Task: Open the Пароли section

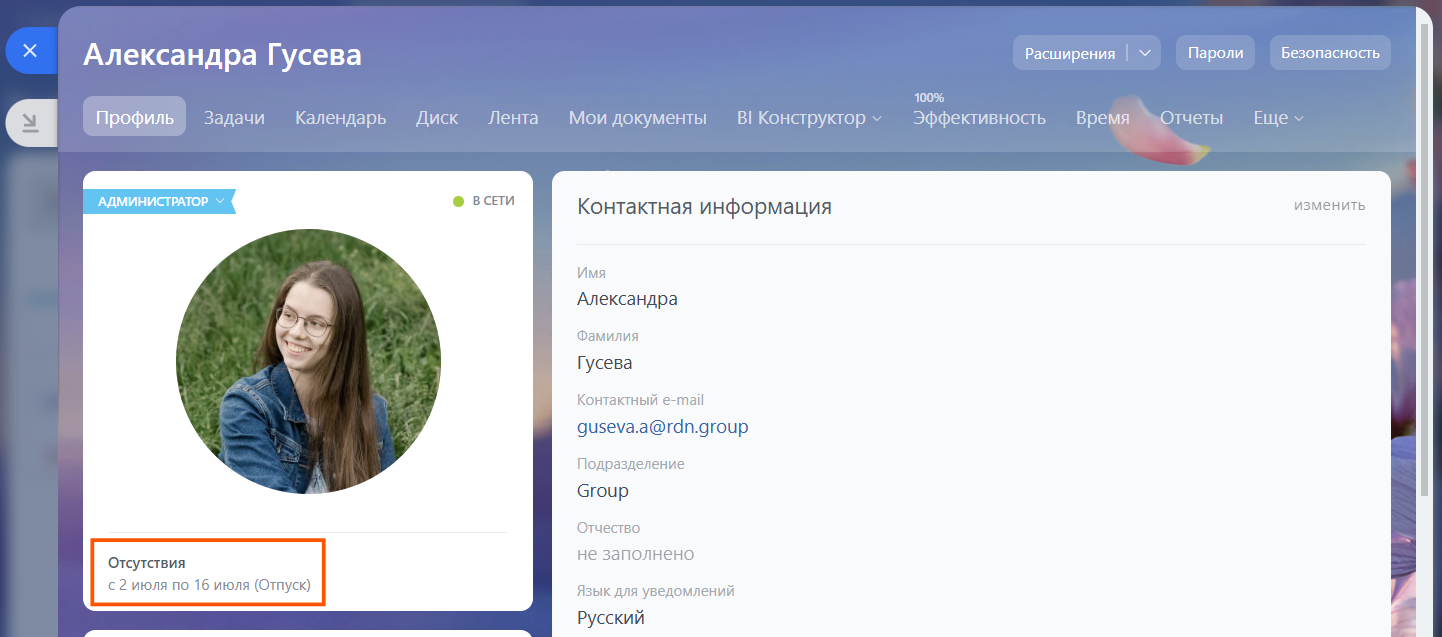Action: pyautogui.click(x=1215, y=53)
